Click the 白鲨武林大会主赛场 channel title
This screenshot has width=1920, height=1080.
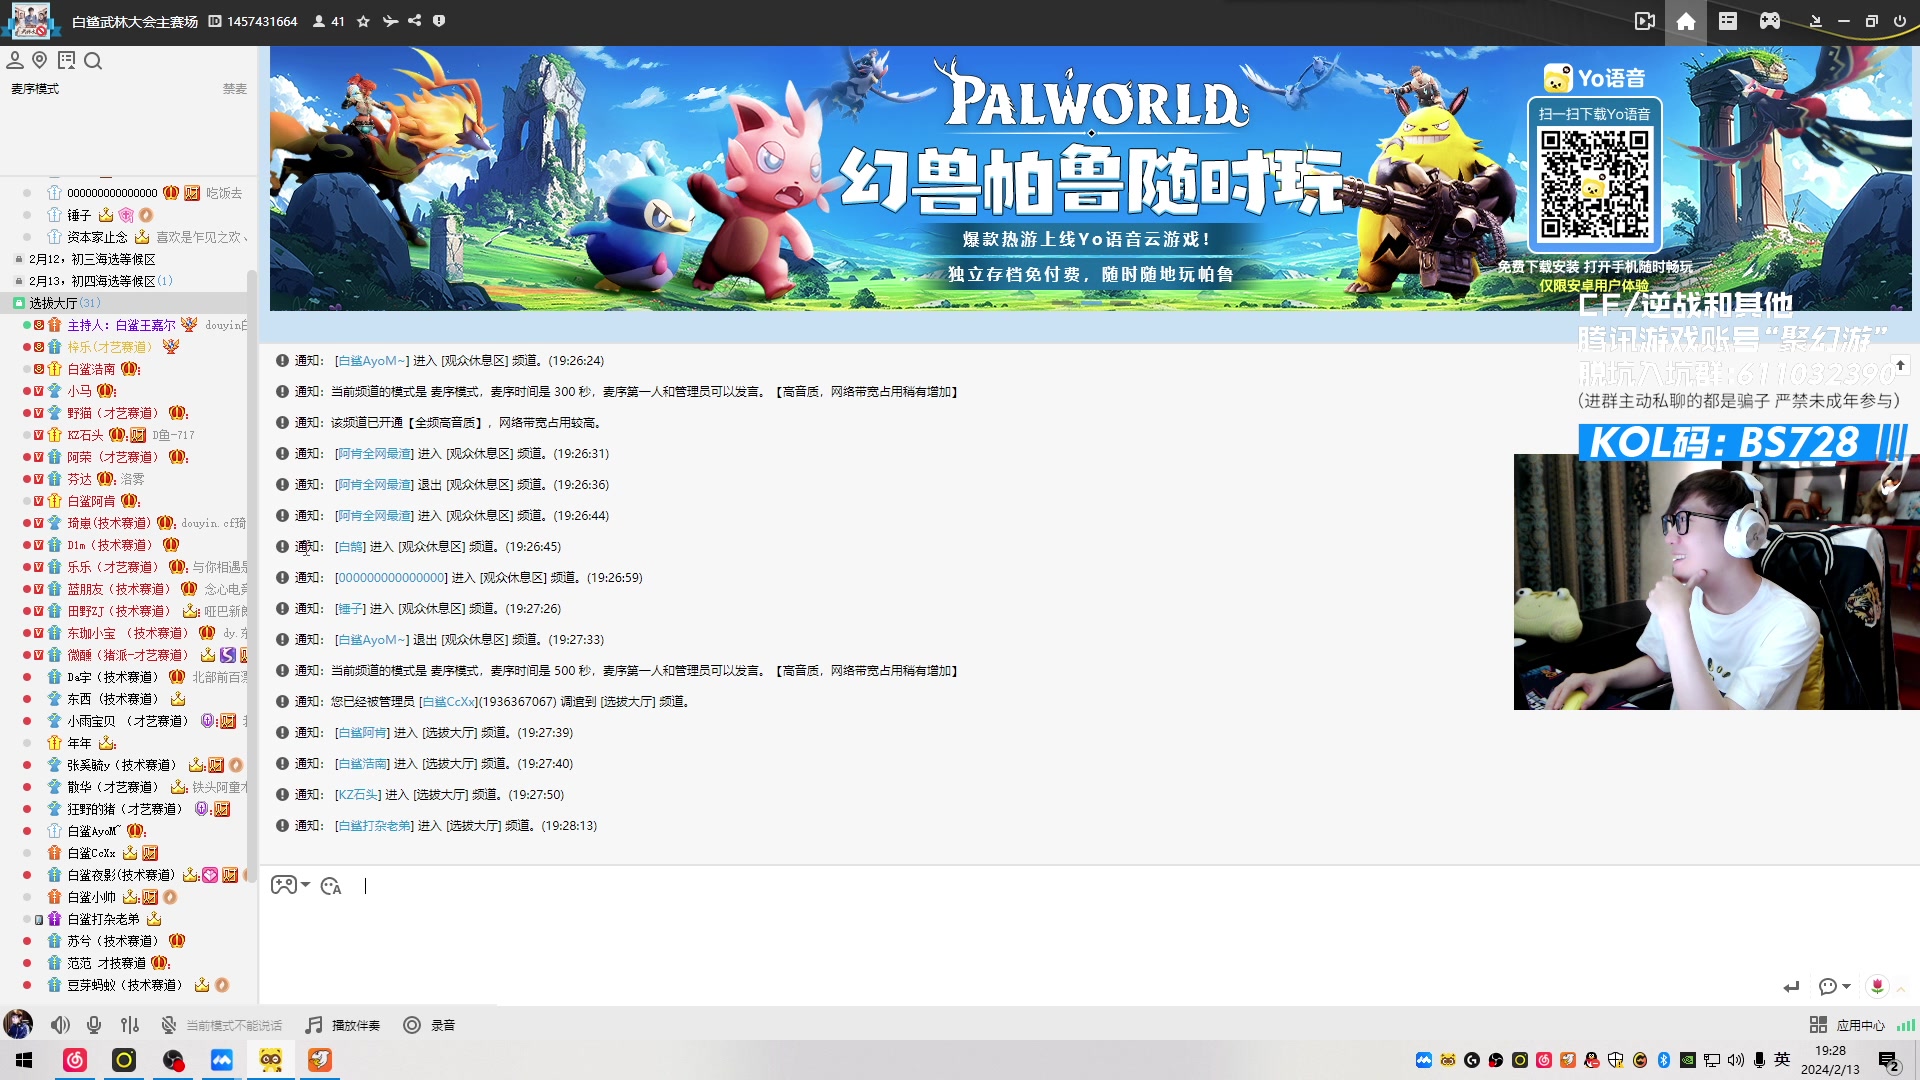[135, 21]
